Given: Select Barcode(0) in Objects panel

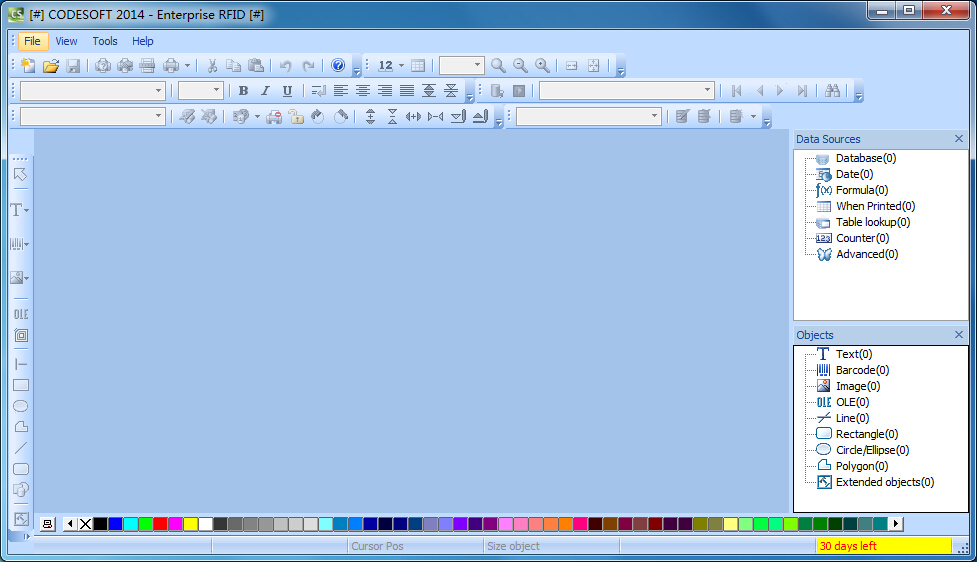Looking at the screenshot, I should pyautogui.click(x=862, y=370).
